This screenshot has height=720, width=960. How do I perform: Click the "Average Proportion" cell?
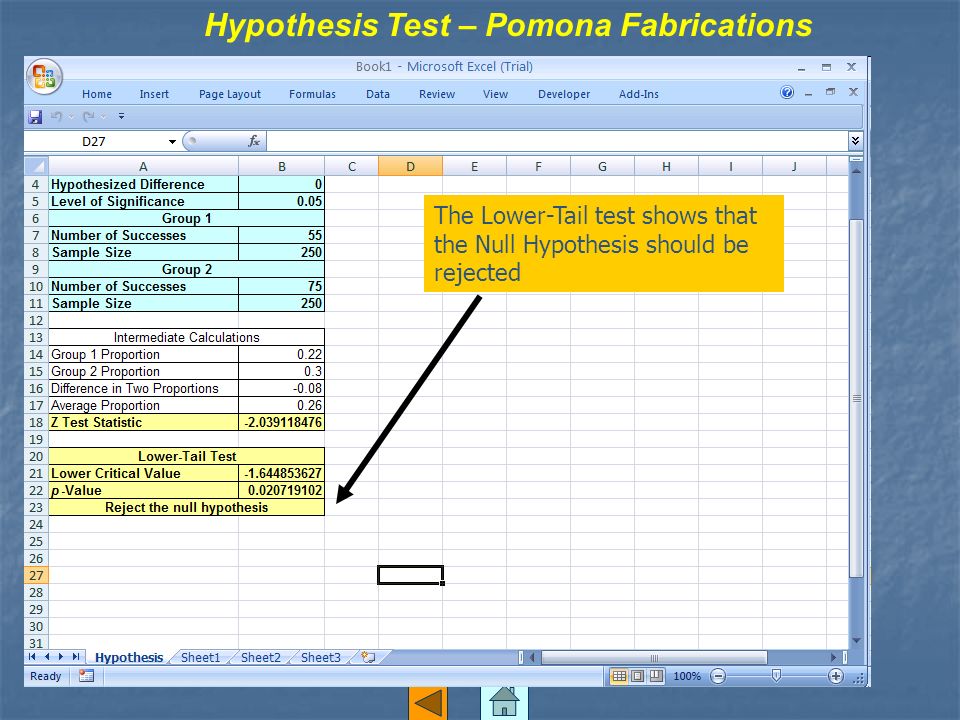pyautogui.click(x=143, y=405)
